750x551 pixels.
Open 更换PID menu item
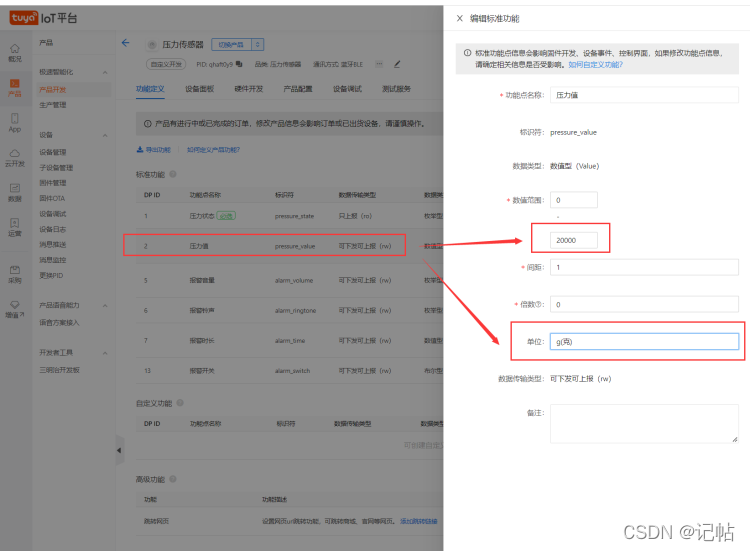(51, 276)
